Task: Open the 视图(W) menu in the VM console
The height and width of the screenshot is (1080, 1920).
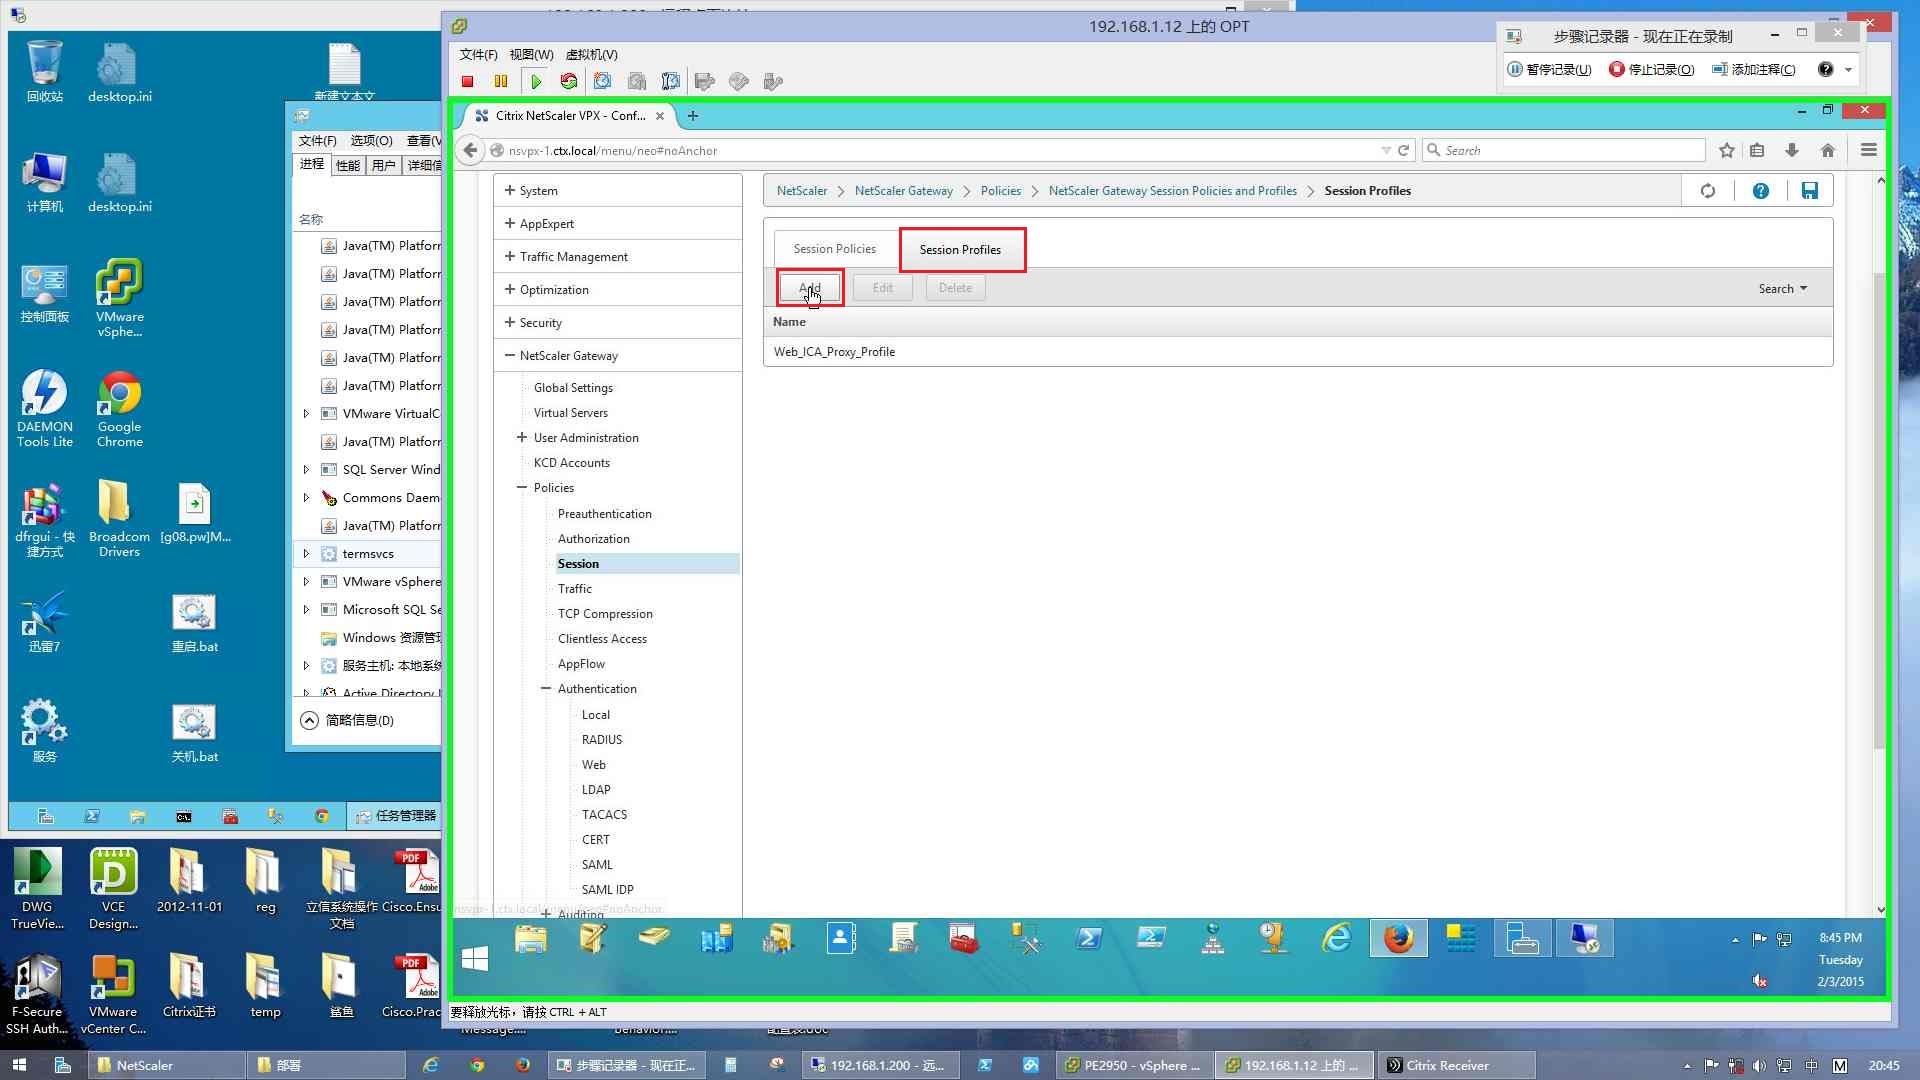Action: pyautogui.click(x=531, y=55)
